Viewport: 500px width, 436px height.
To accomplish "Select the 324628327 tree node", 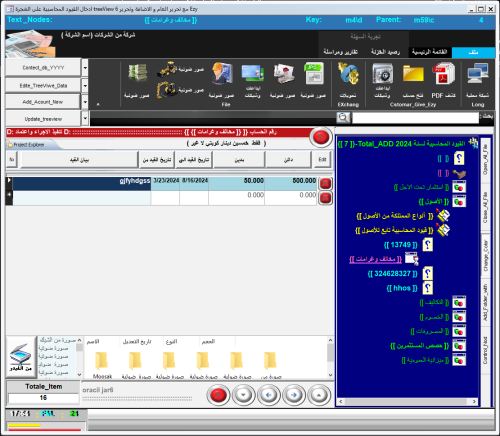I will 392,274.
